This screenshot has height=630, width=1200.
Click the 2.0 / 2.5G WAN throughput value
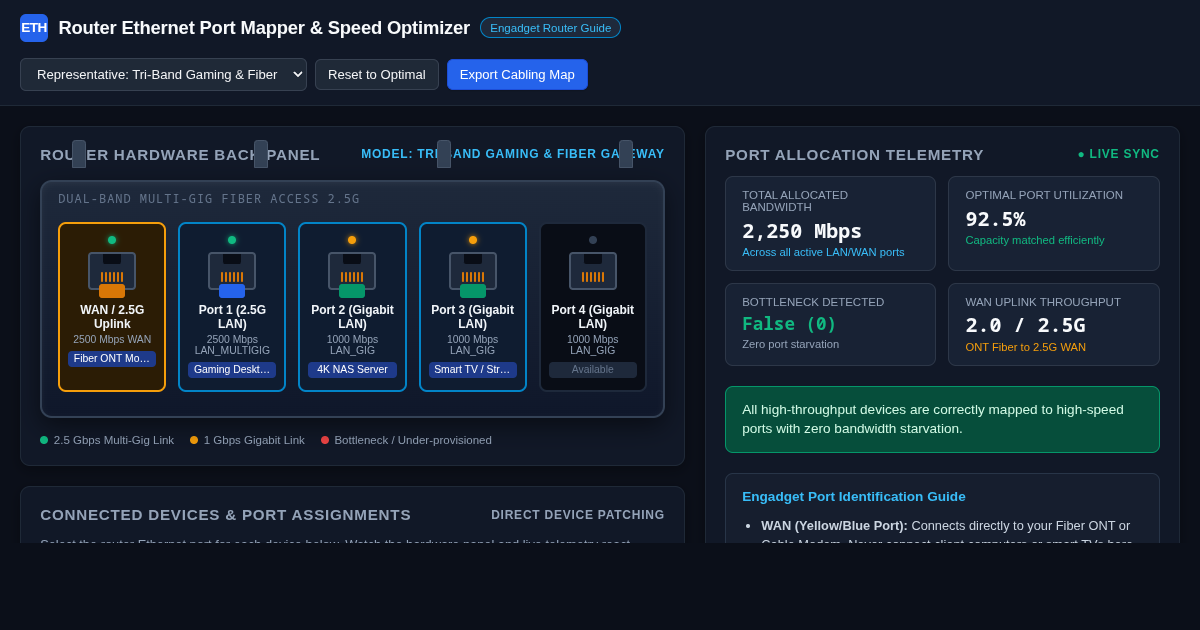[x=1025, y=325]
